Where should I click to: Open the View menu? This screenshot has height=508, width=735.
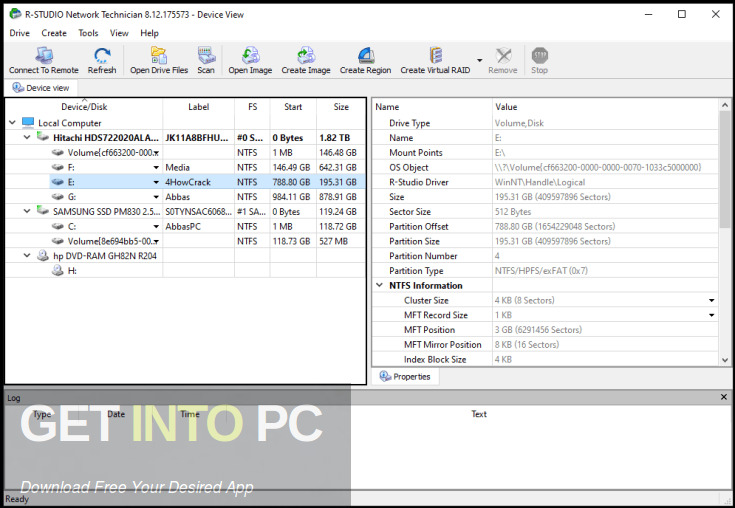[x=119, y=33]
